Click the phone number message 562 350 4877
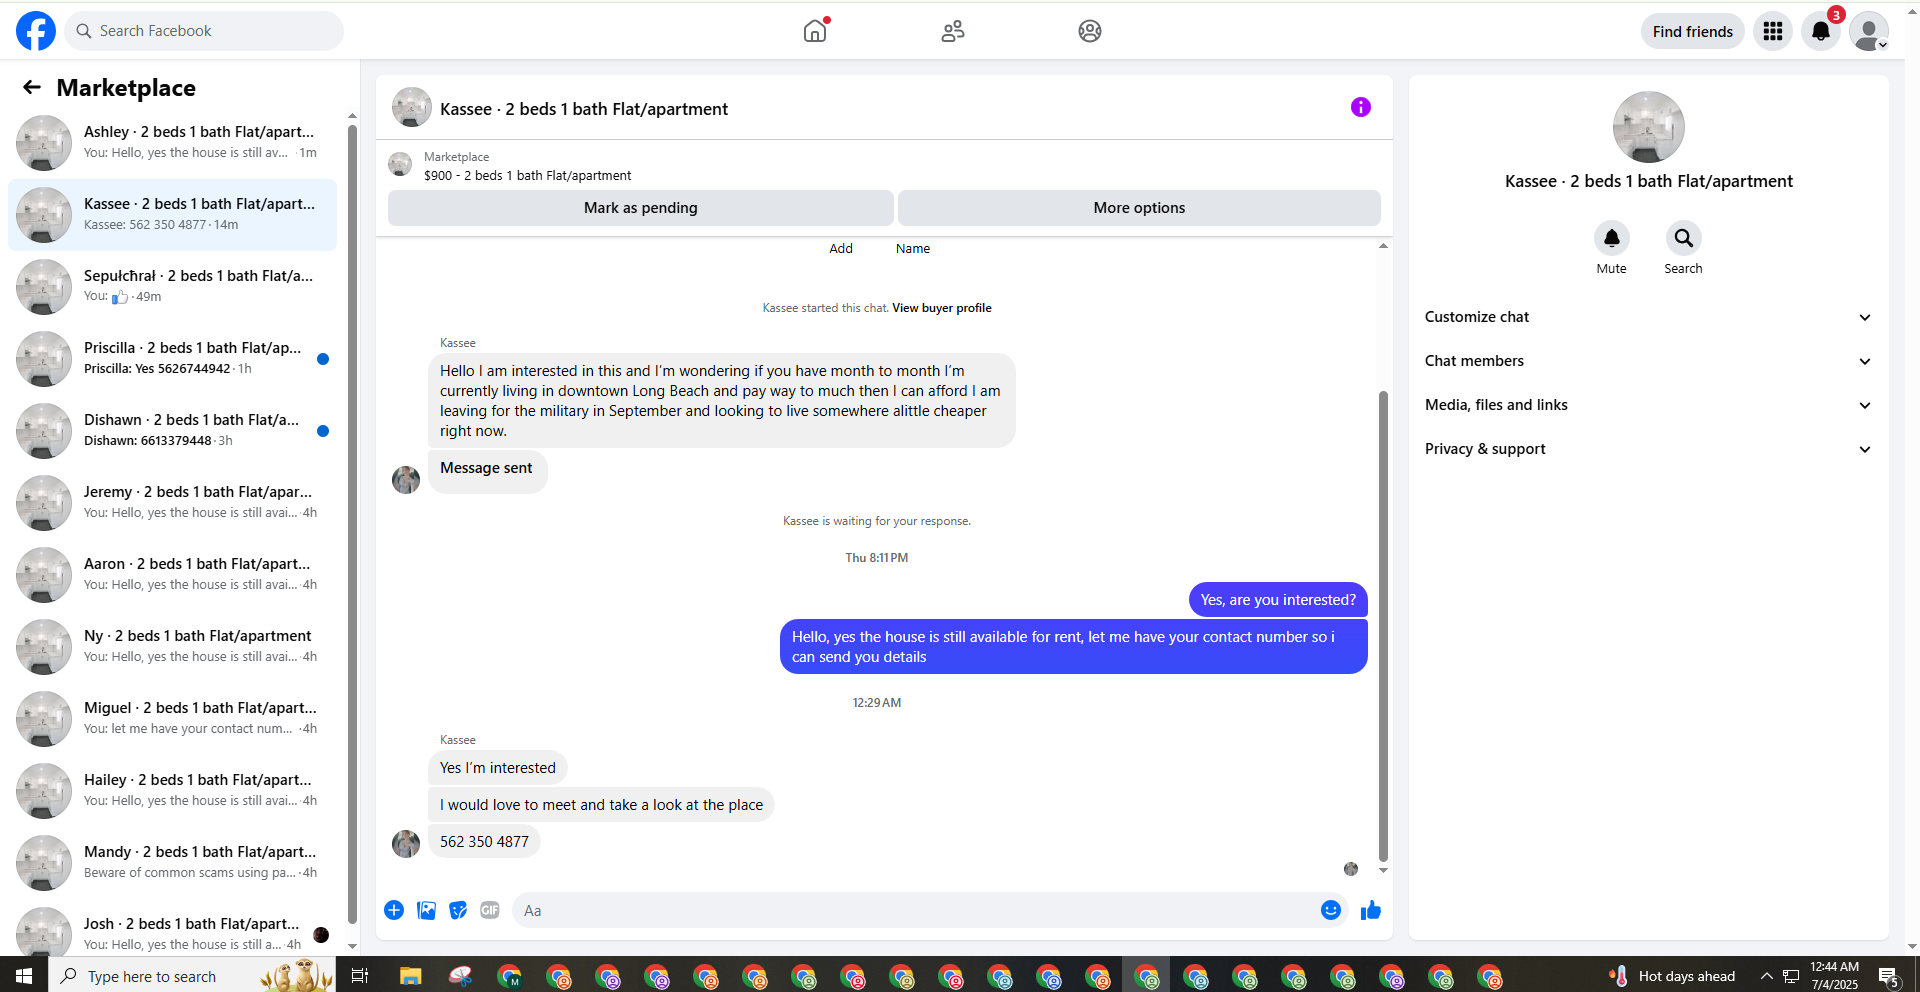The height and width of the screenshot is (992, 1920). pos(484,842)
